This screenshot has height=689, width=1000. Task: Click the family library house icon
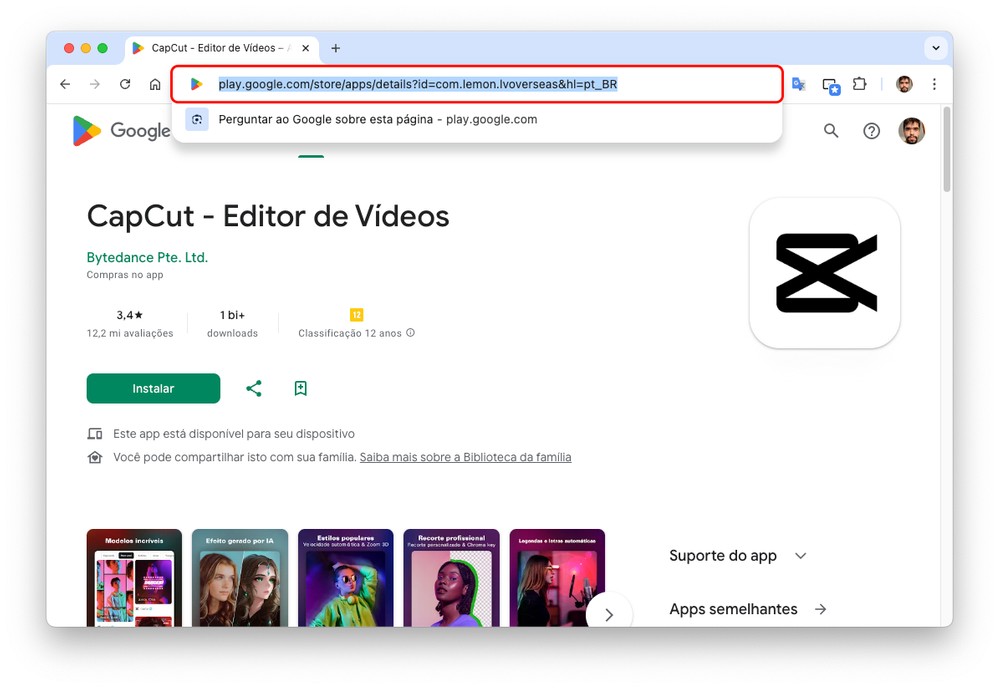click(95, 457)
